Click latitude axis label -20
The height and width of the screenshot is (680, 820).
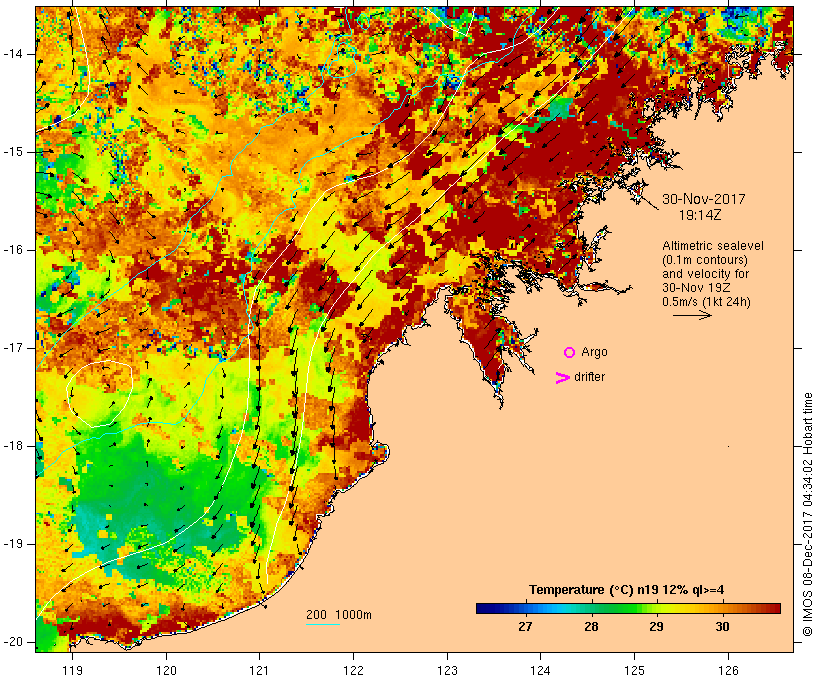coord(13,642)
